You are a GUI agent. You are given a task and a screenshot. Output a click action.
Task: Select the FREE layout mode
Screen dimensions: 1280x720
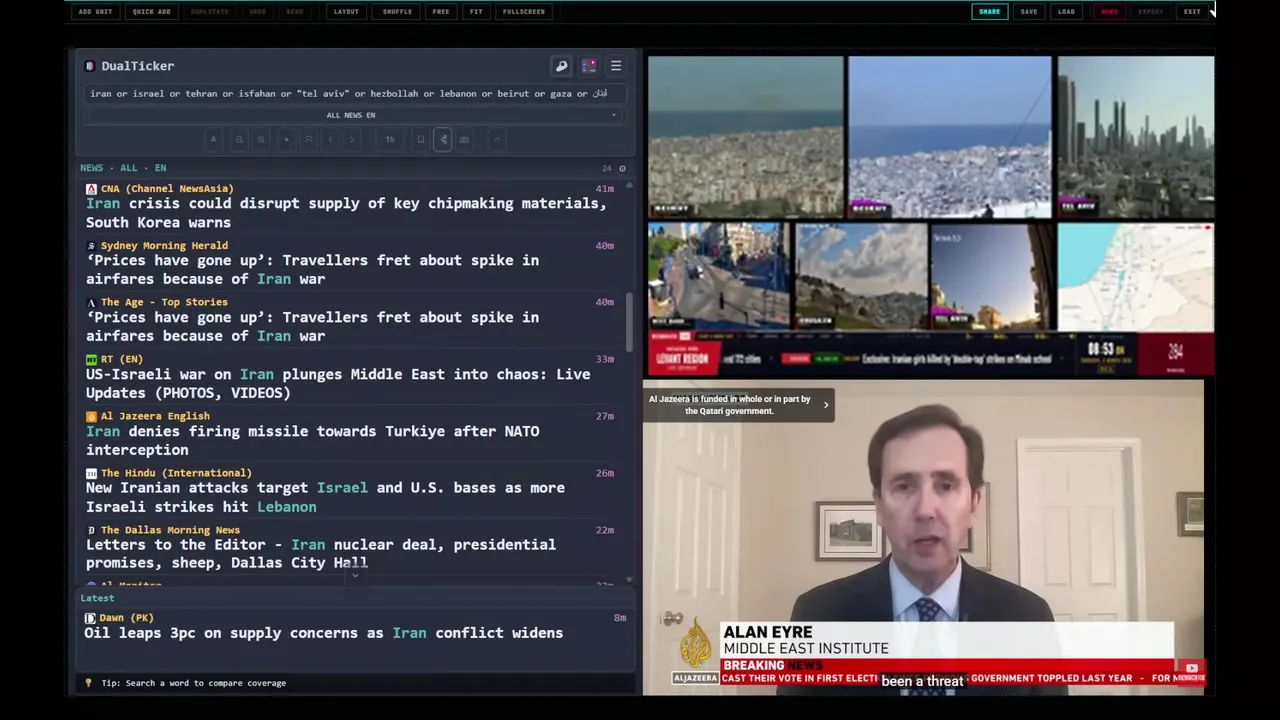tap(441, 12)
